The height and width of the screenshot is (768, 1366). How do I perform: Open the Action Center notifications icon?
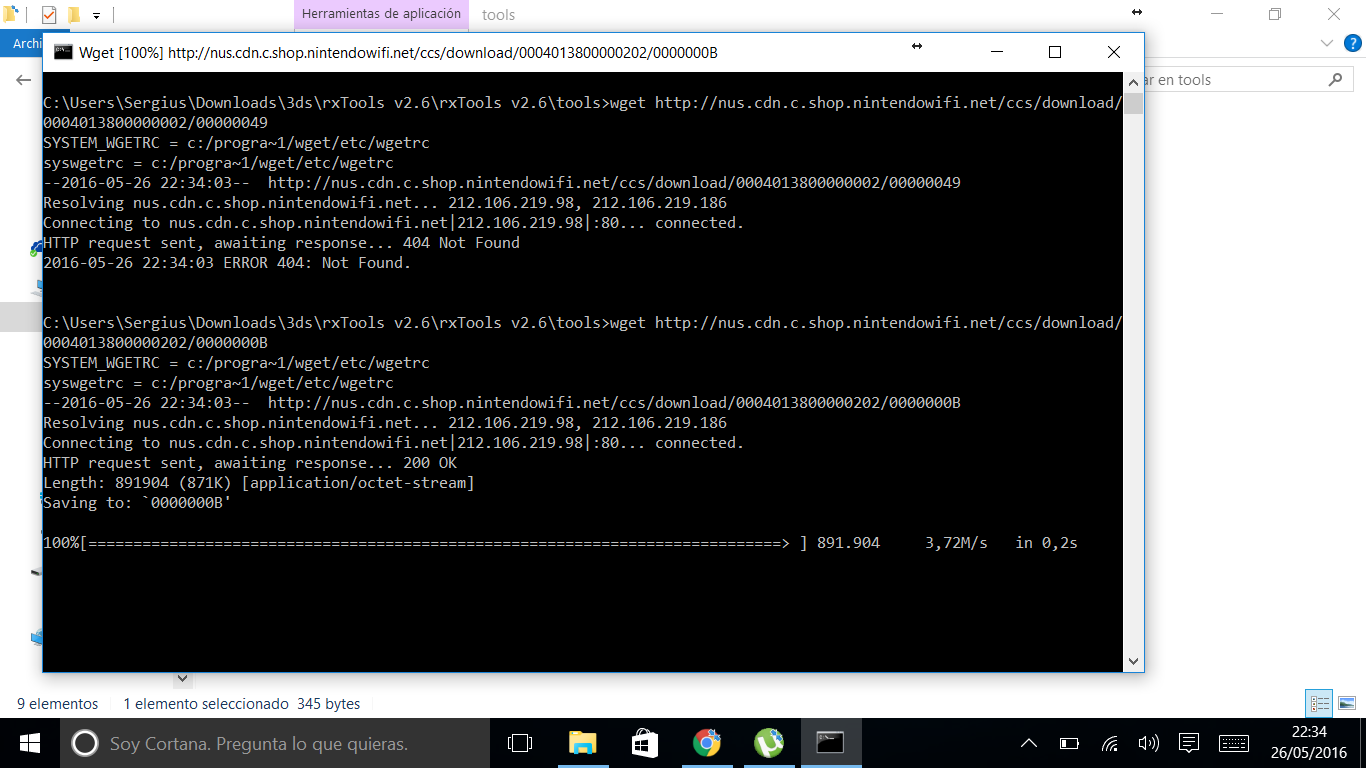coord(1189,743)
